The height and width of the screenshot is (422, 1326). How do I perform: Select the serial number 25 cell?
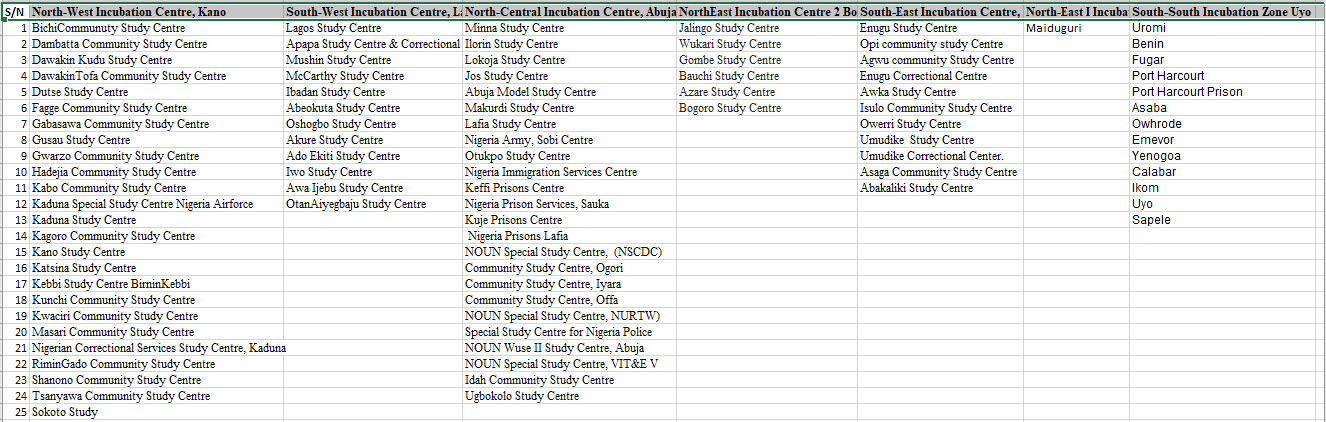(x=16, y=412)
